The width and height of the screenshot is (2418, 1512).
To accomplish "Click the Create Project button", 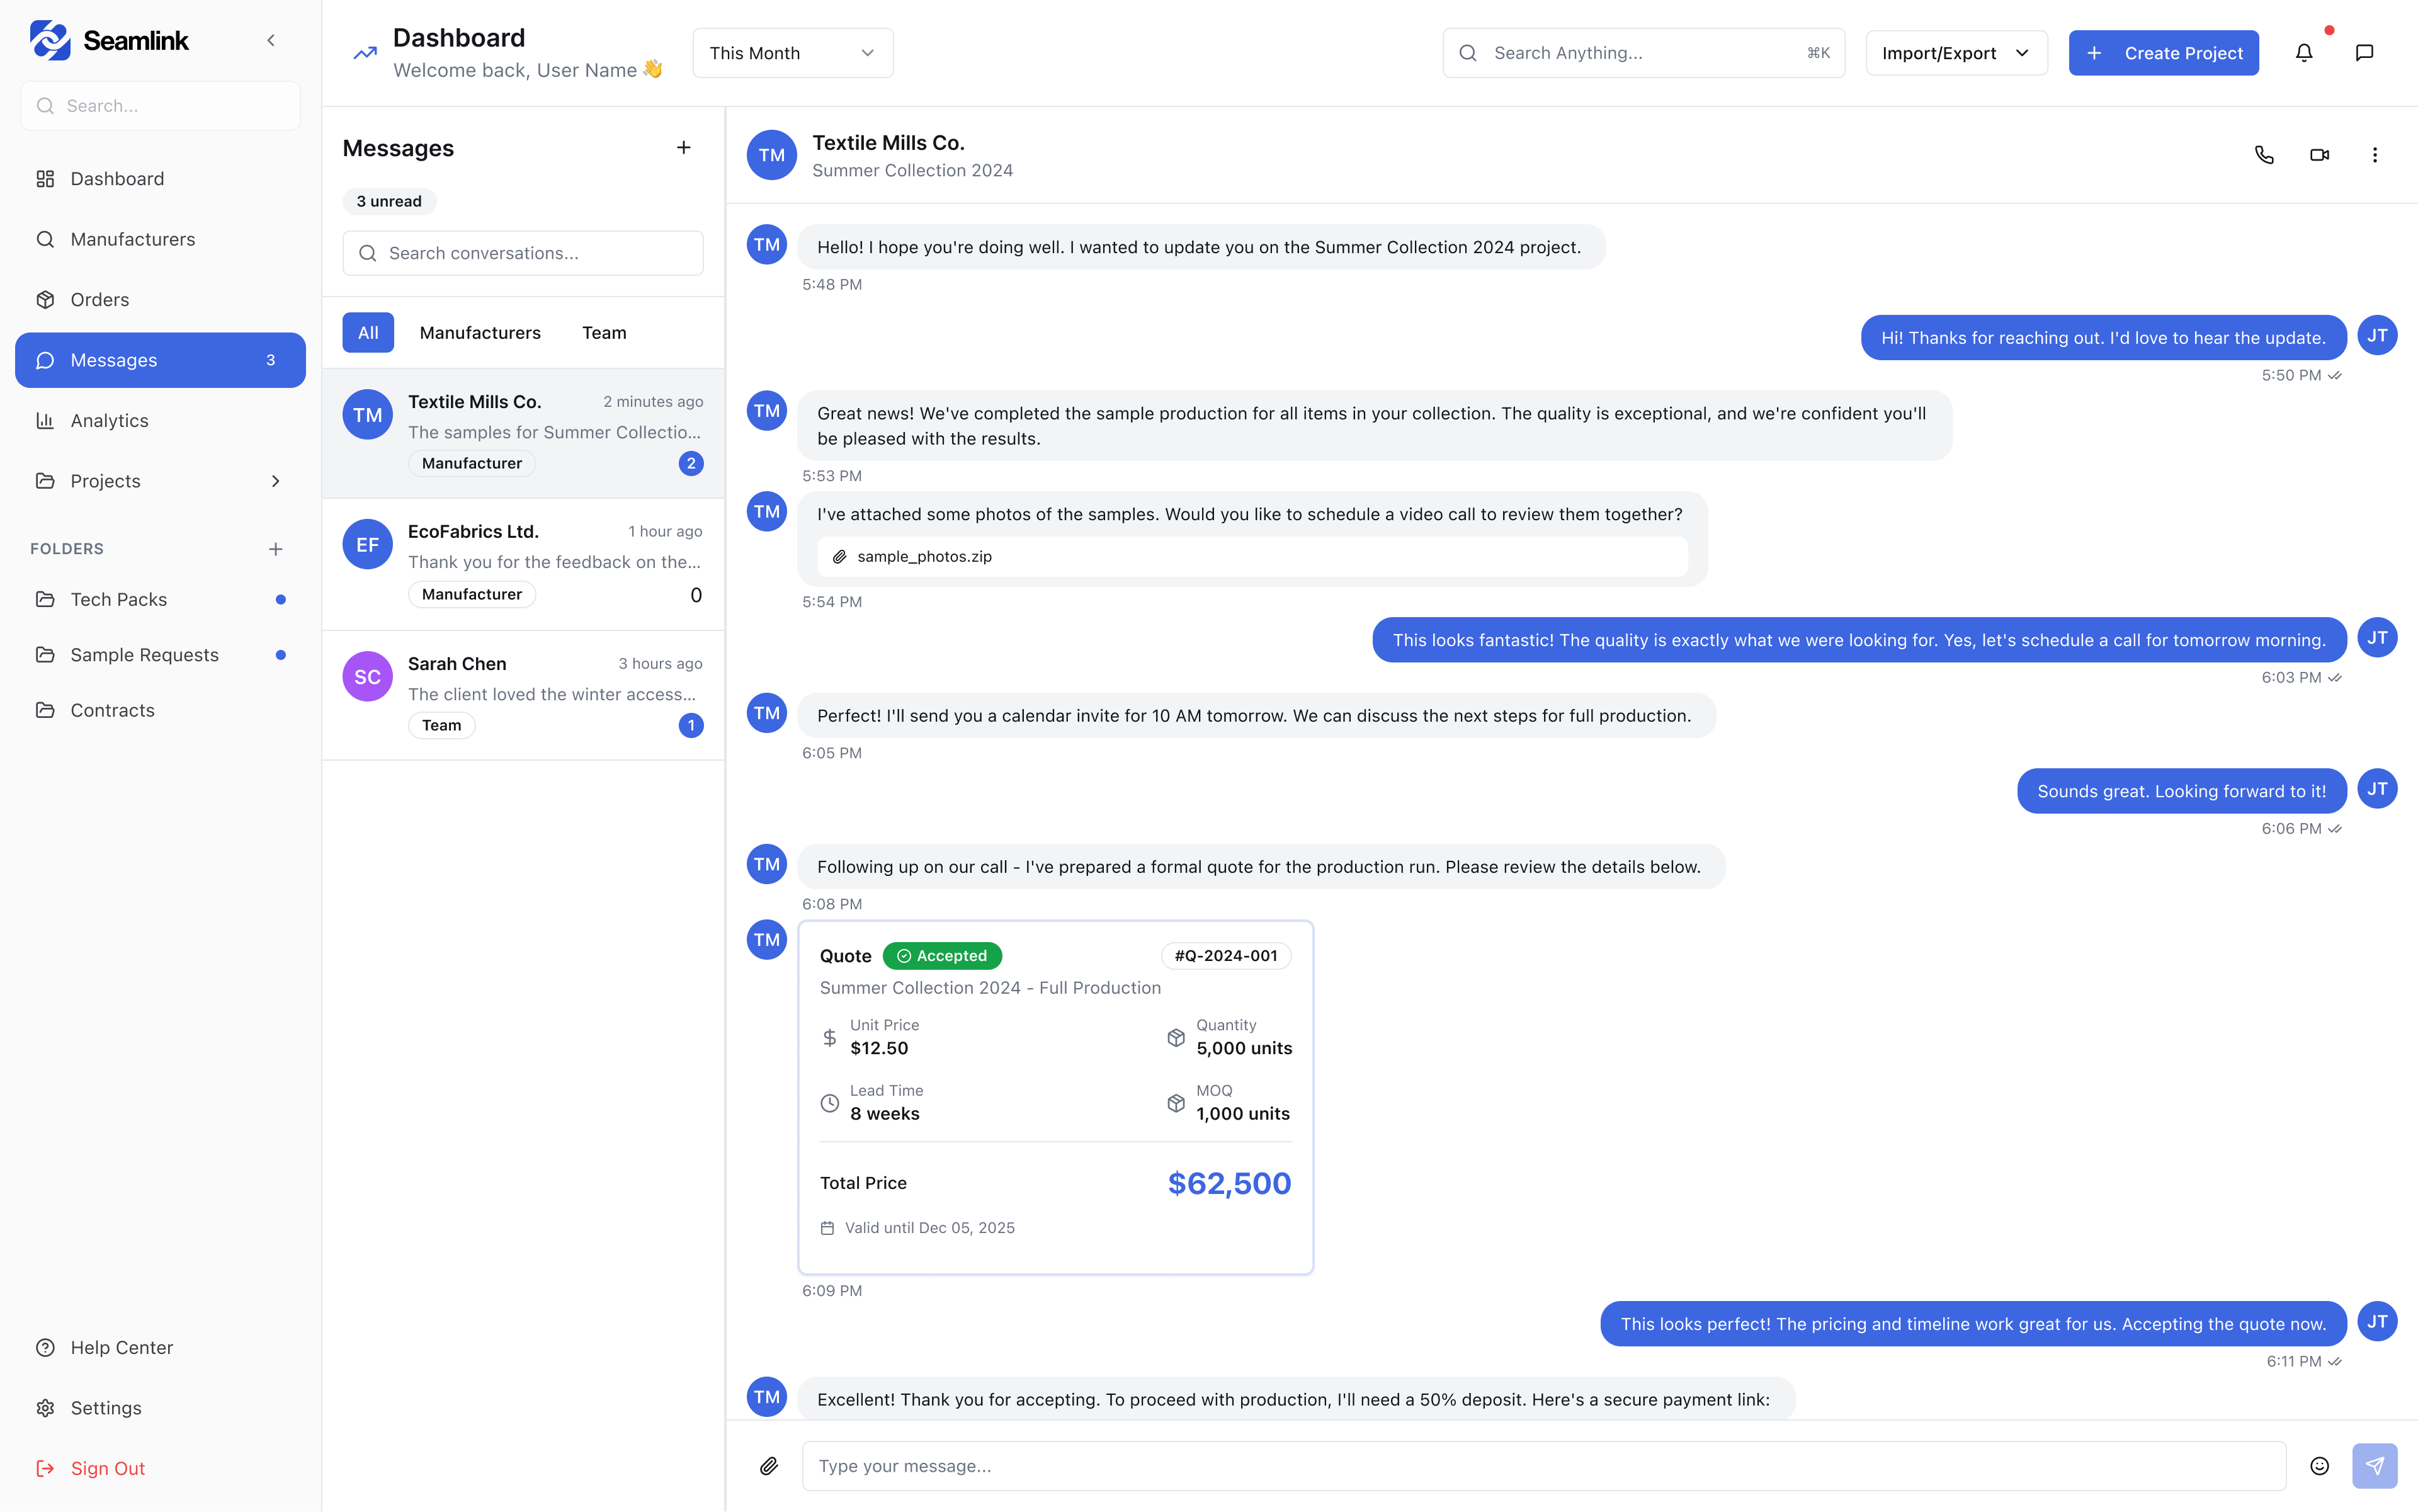I will pos(2163,53).
